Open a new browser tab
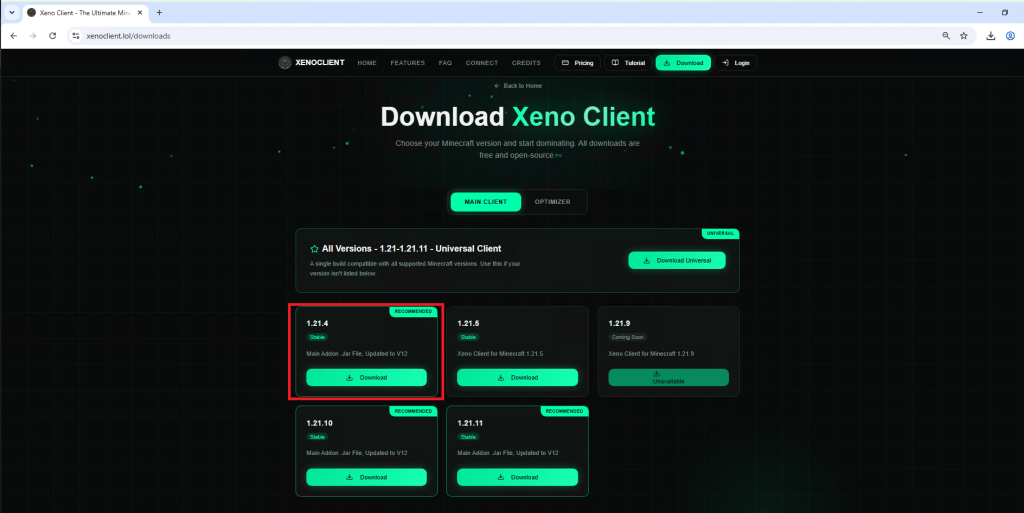1024x513 pixels. pos(159,12)
